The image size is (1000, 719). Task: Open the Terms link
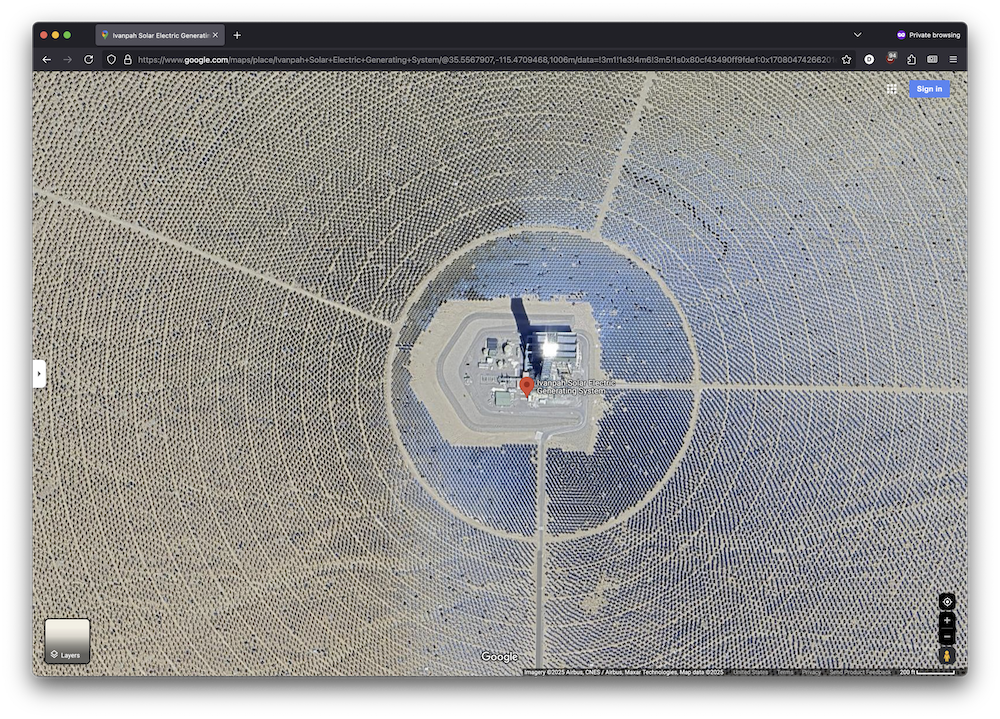(x=785, y=672)
